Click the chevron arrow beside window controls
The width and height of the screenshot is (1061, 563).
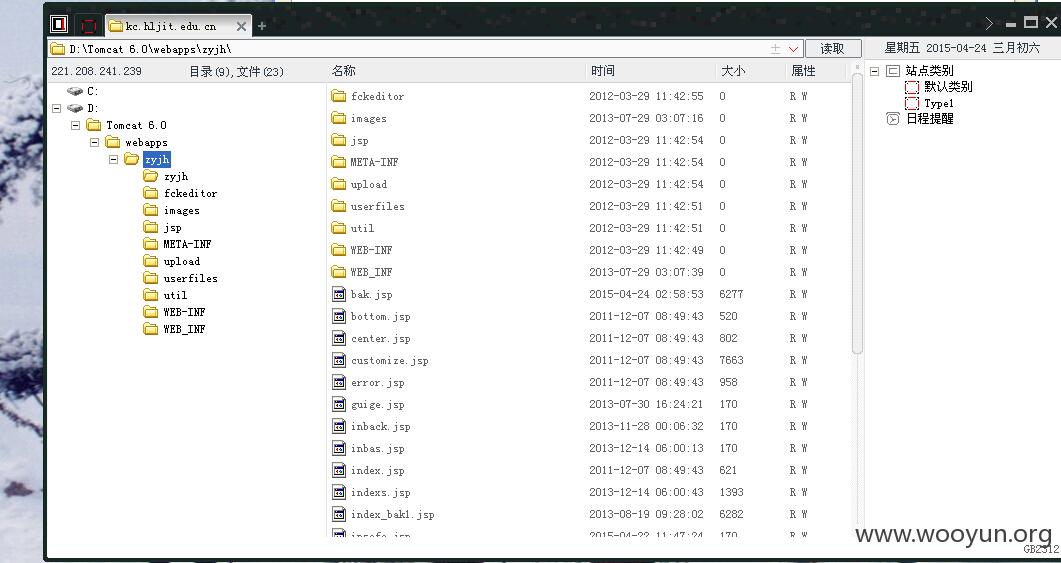coord(989,24)
